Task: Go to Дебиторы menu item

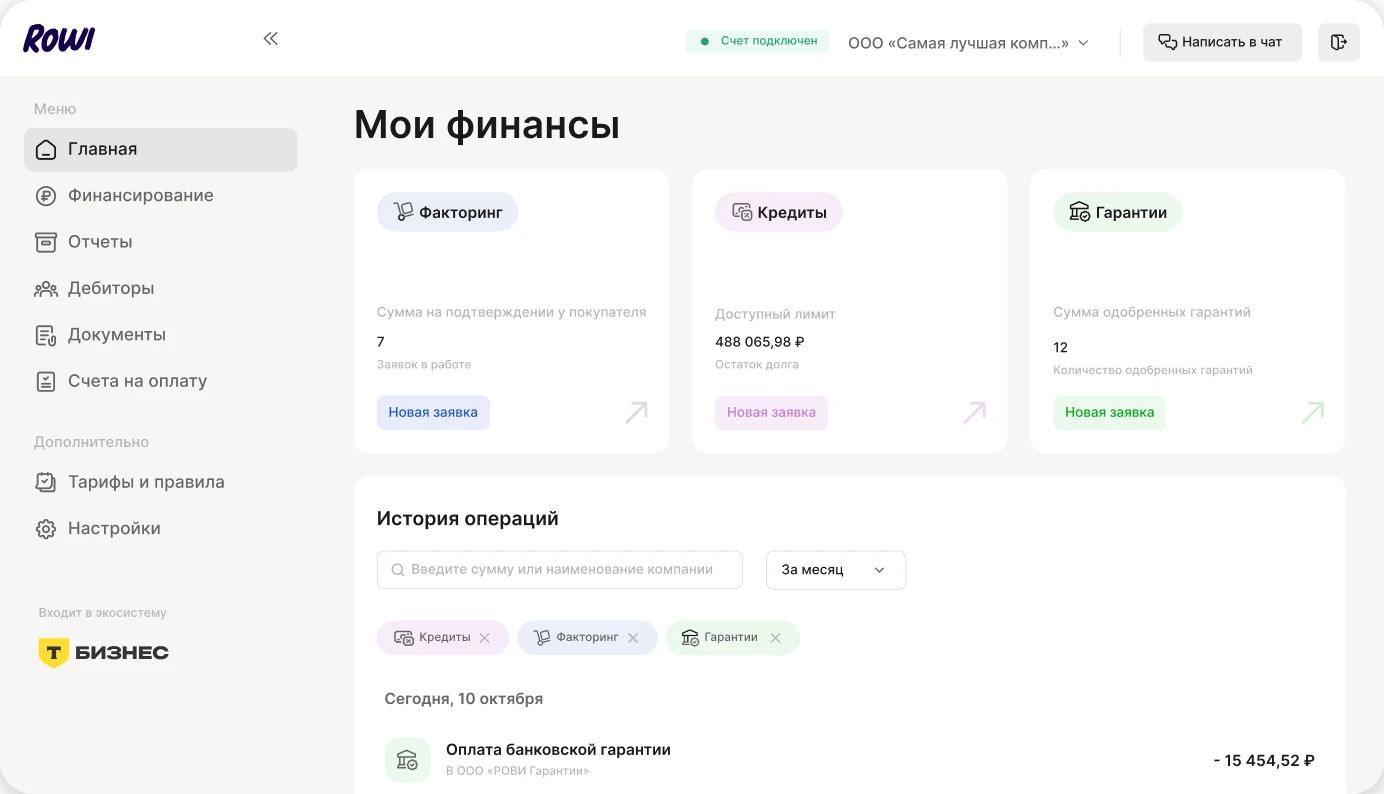Action: (111, 289)
